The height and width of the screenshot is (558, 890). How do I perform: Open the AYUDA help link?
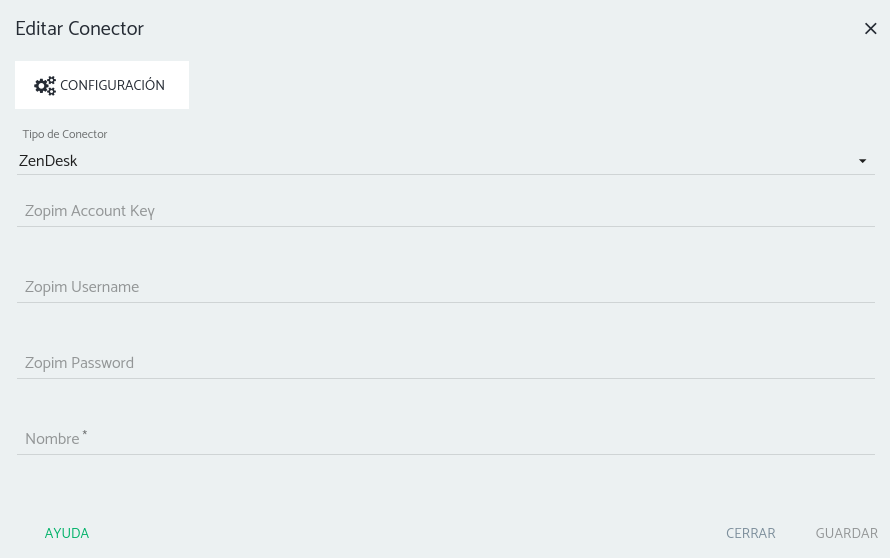(67, 534)
